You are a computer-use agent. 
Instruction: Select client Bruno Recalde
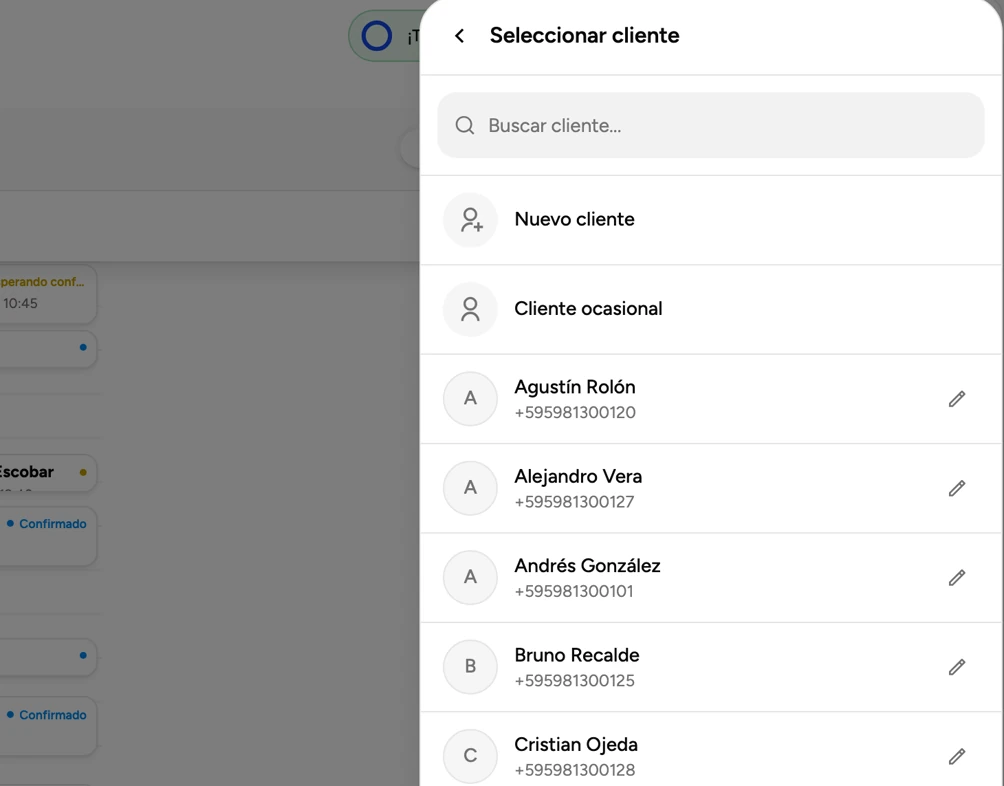pyautogui.click(x=711, y=668)
